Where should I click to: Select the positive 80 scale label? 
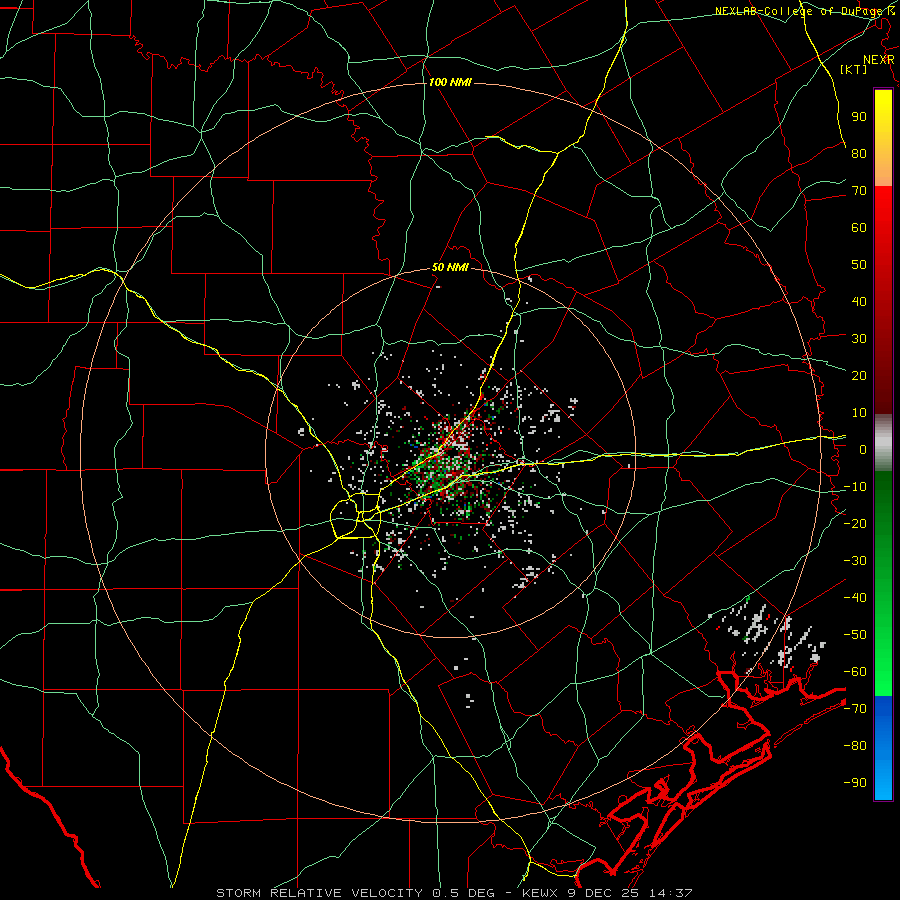859,154
